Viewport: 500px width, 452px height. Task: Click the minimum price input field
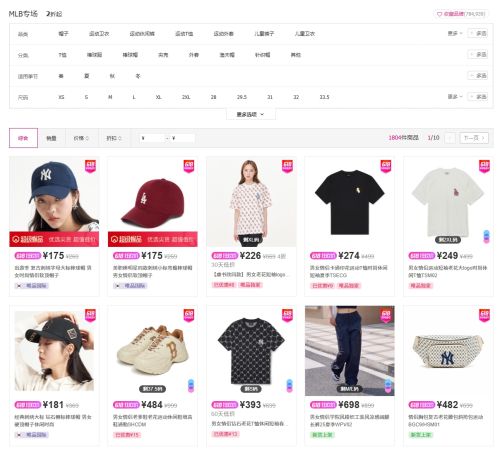point(153,138)
